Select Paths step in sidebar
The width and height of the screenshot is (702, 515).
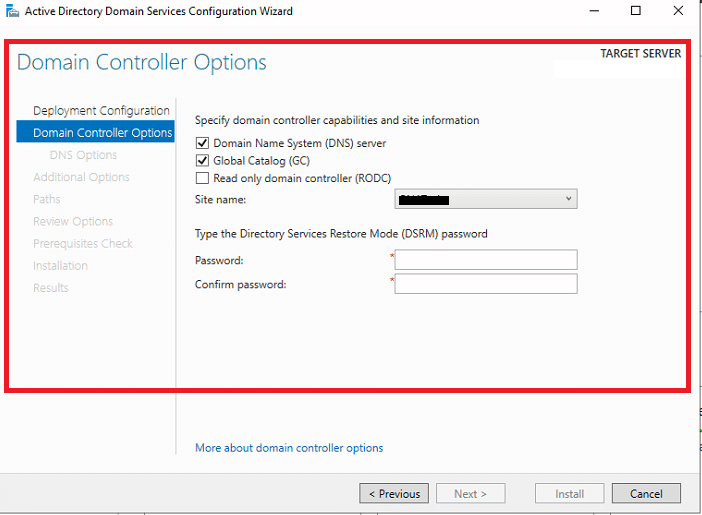click(47, 199)
